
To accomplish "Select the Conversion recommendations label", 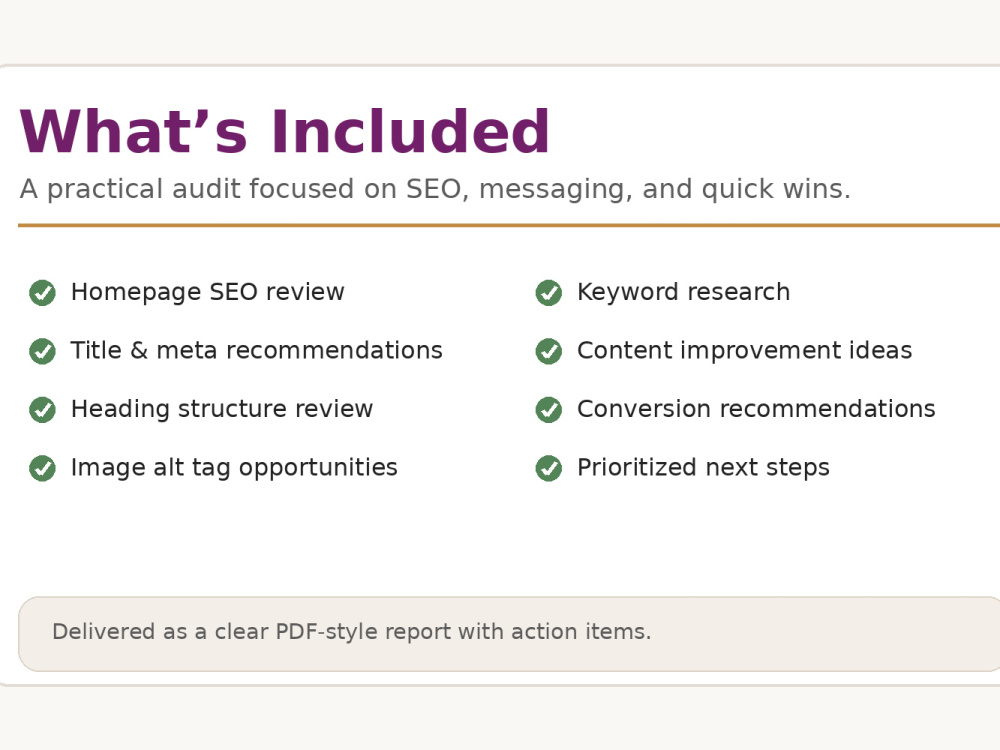I will pyautogui.click(x=756, y=409).
